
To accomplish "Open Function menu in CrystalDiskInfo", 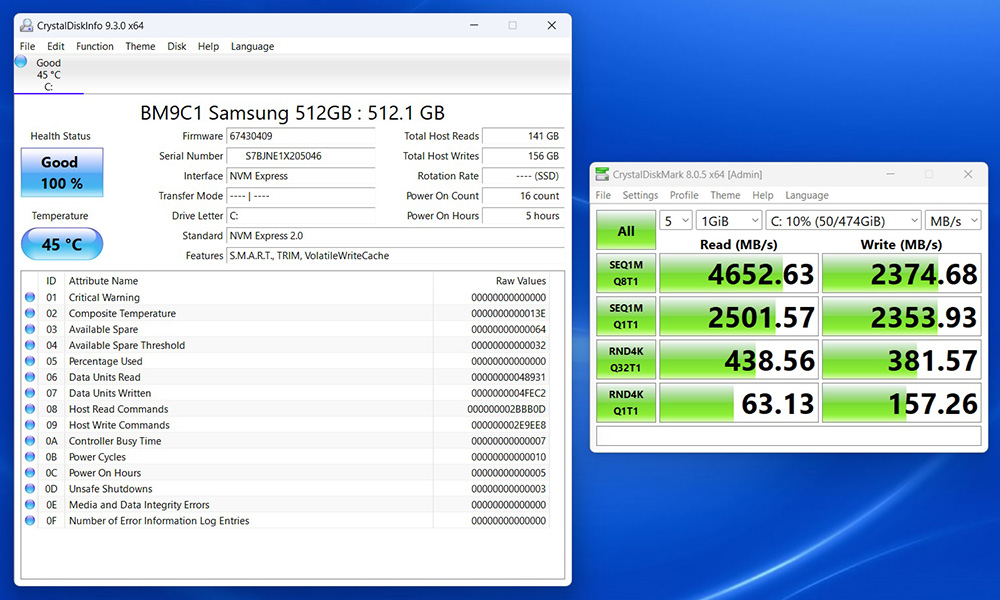I will [x=94, y=46].
